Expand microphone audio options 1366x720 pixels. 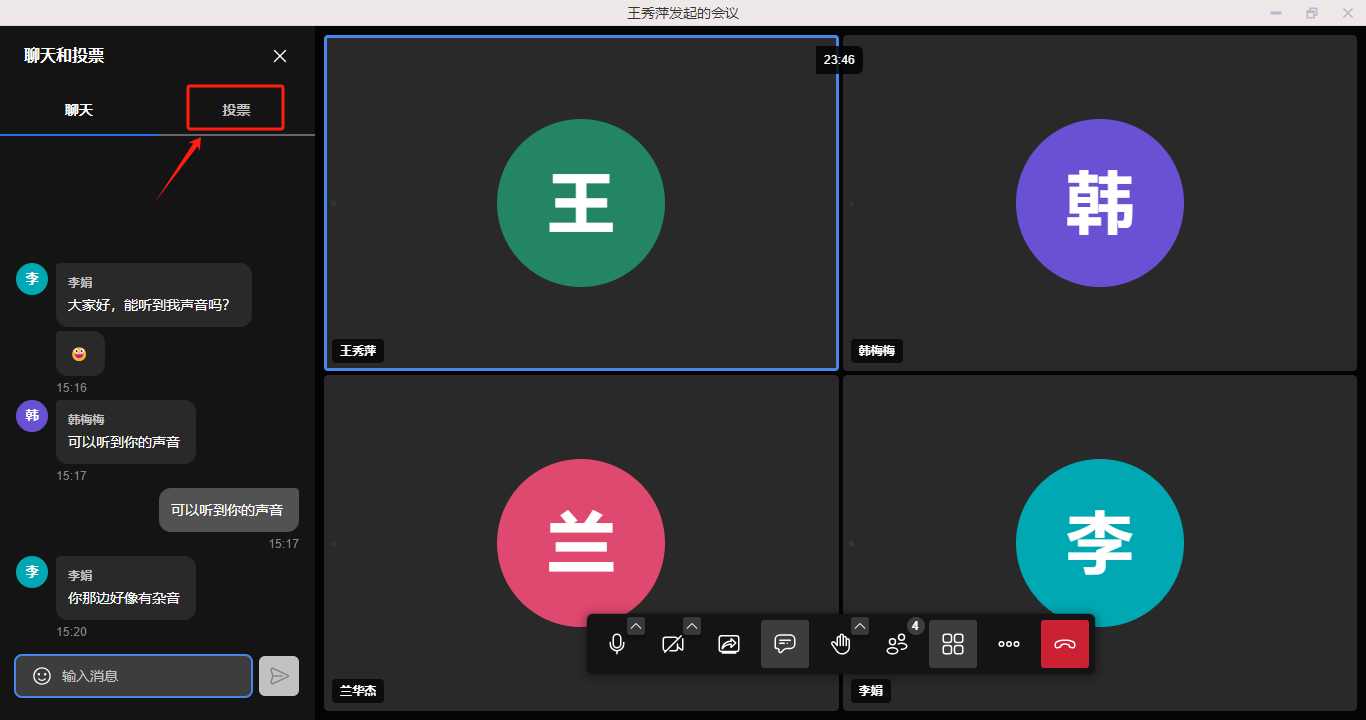(637, 626)
